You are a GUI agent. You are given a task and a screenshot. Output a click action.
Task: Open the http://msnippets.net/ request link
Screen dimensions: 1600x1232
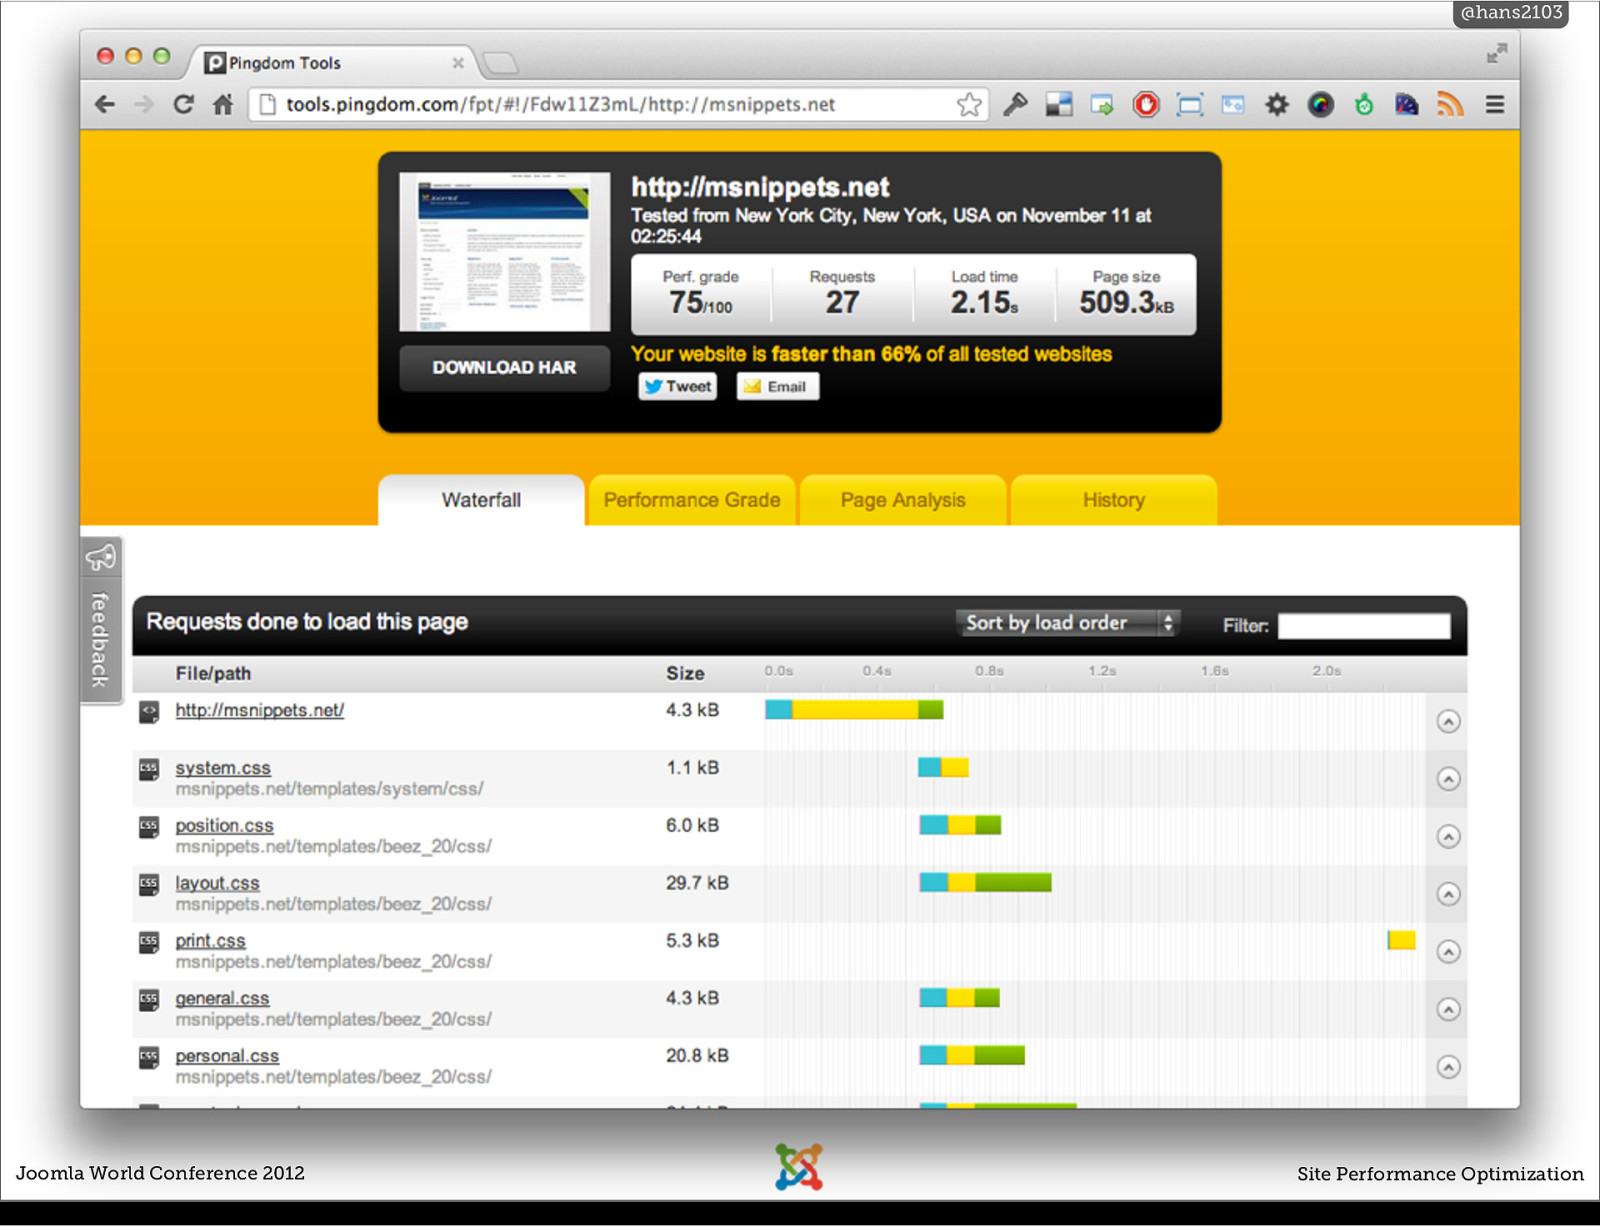260,710
